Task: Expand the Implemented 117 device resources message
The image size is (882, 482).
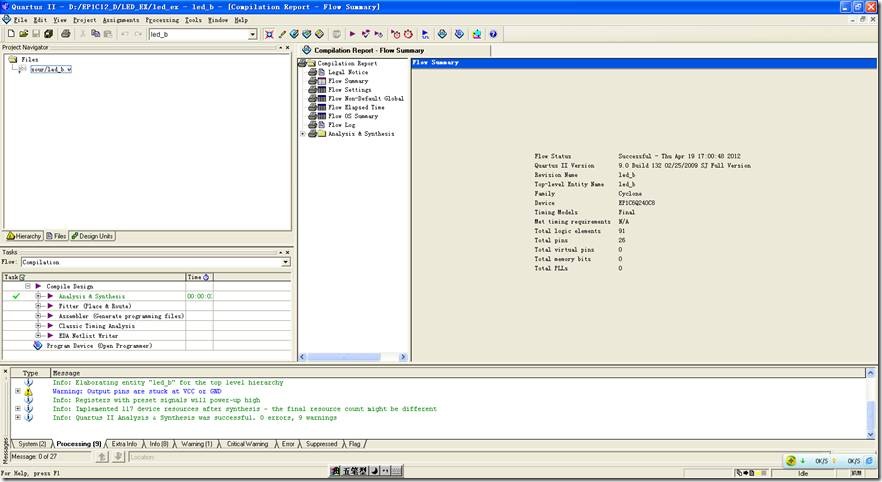Action: [18, 409]
